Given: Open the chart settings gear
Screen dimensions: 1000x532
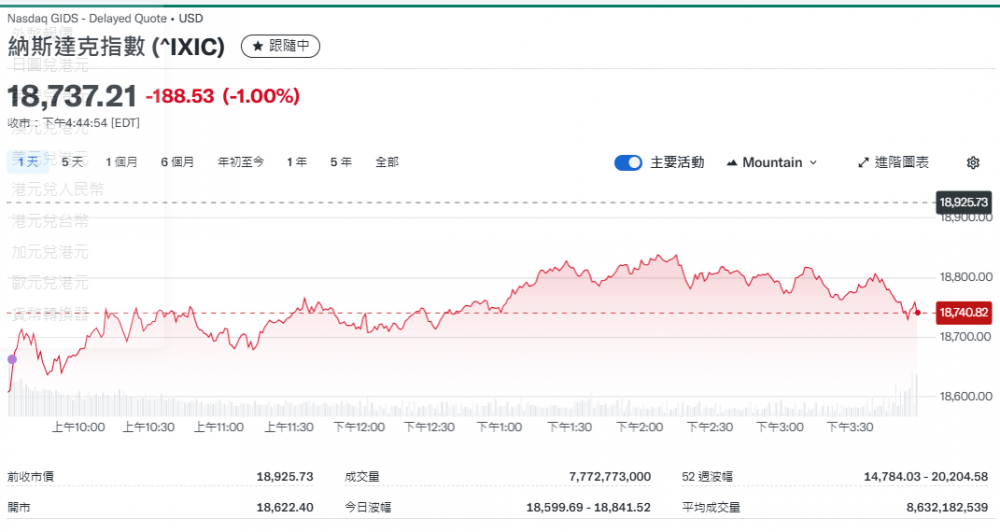Looking at the screenshot, I should [x=973, y=163].
